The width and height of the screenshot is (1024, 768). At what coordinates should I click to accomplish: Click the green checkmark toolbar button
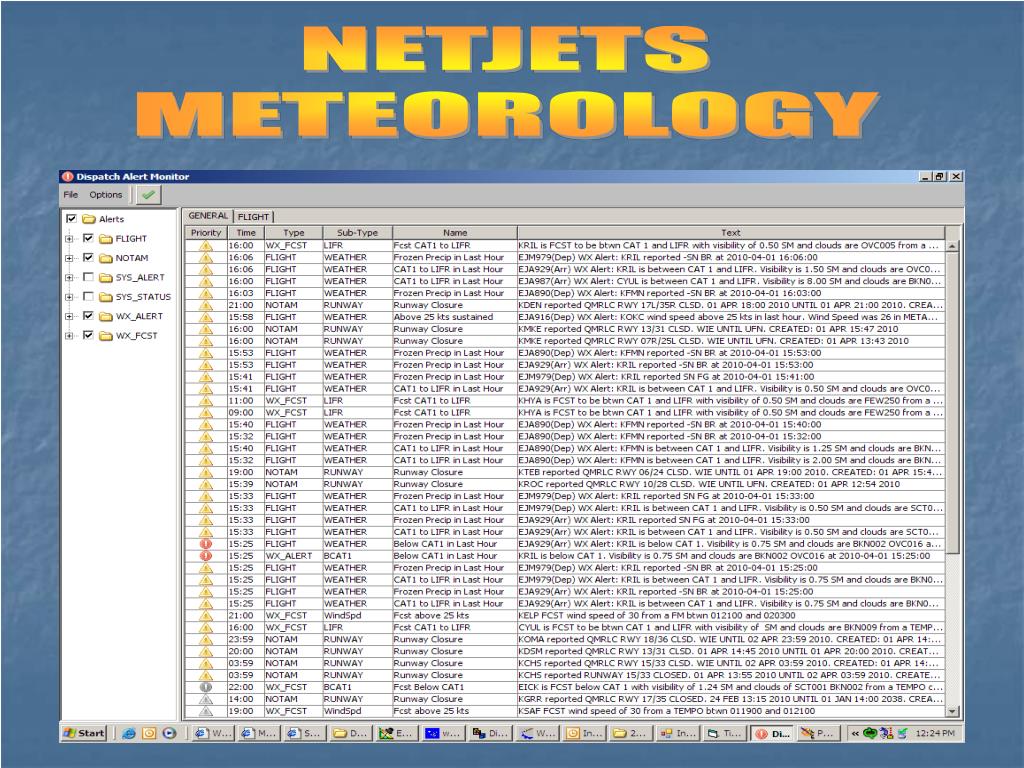(148, 195)
